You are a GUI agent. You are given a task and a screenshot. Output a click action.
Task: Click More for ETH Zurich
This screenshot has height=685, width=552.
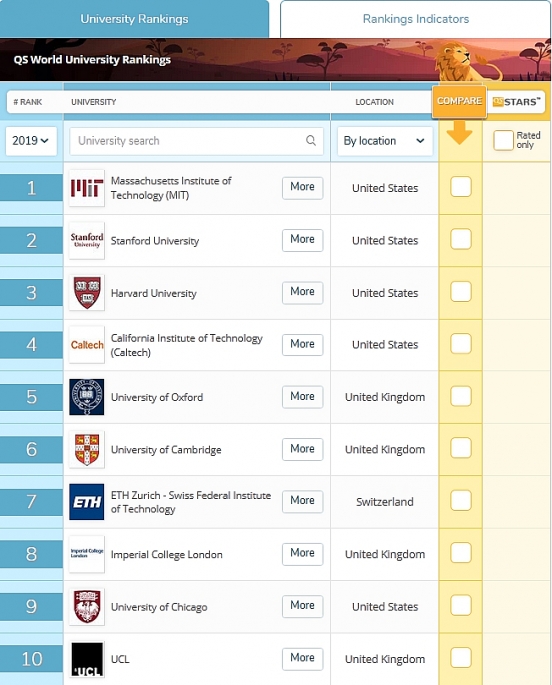303,501
